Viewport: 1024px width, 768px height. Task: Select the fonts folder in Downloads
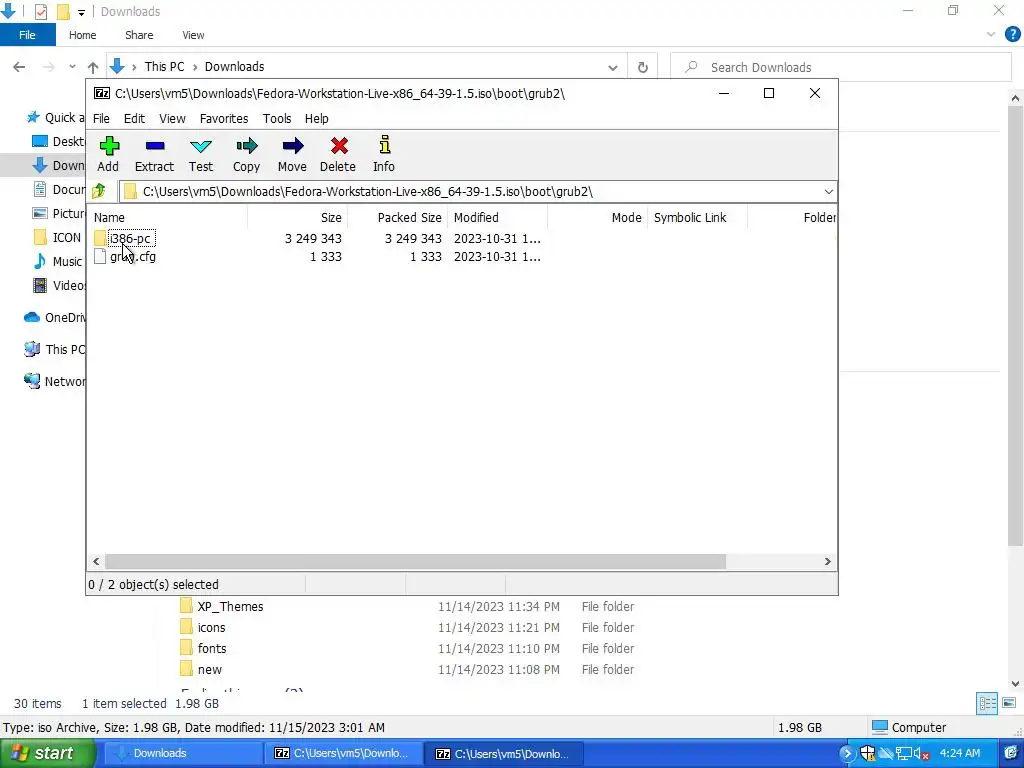[x=204, y=648]
